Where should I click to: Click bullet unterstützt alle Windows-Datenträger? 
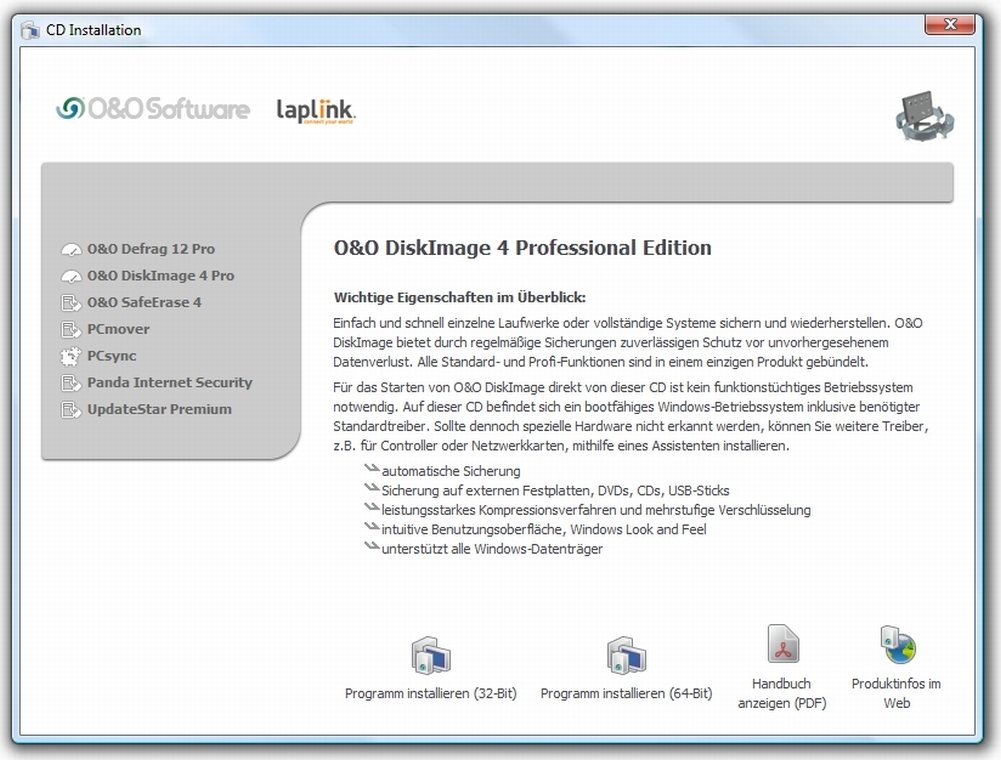coord(492,549)
